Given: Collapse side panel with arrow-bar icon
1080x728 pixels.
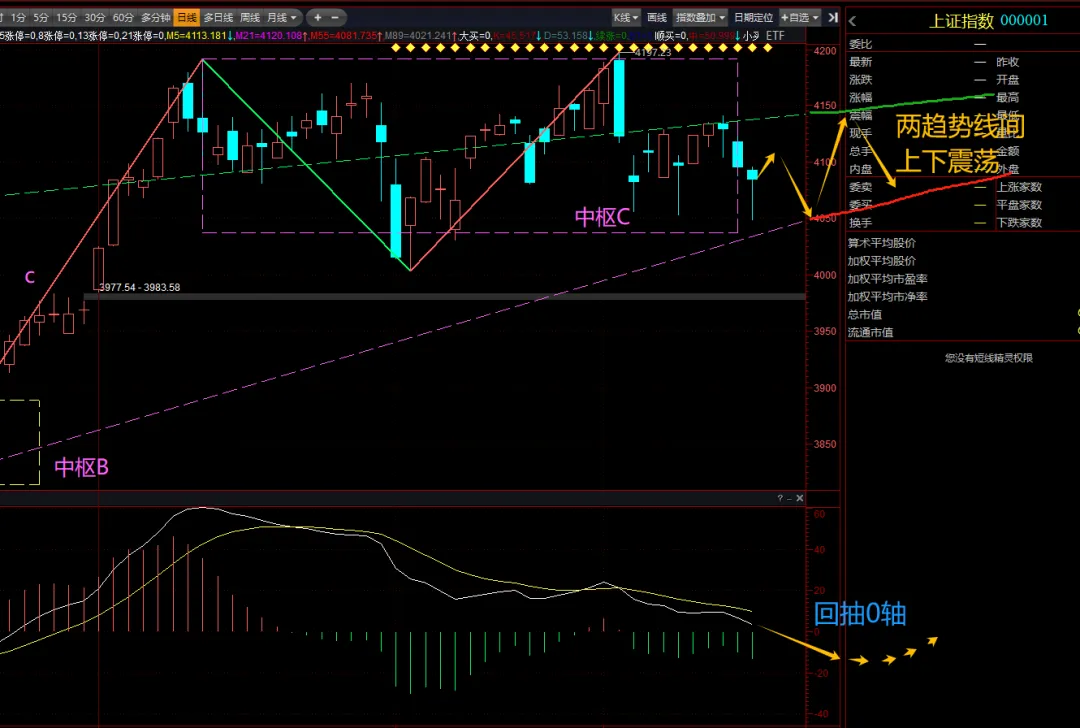Looking at the screenshot, I should click(833, 17).
